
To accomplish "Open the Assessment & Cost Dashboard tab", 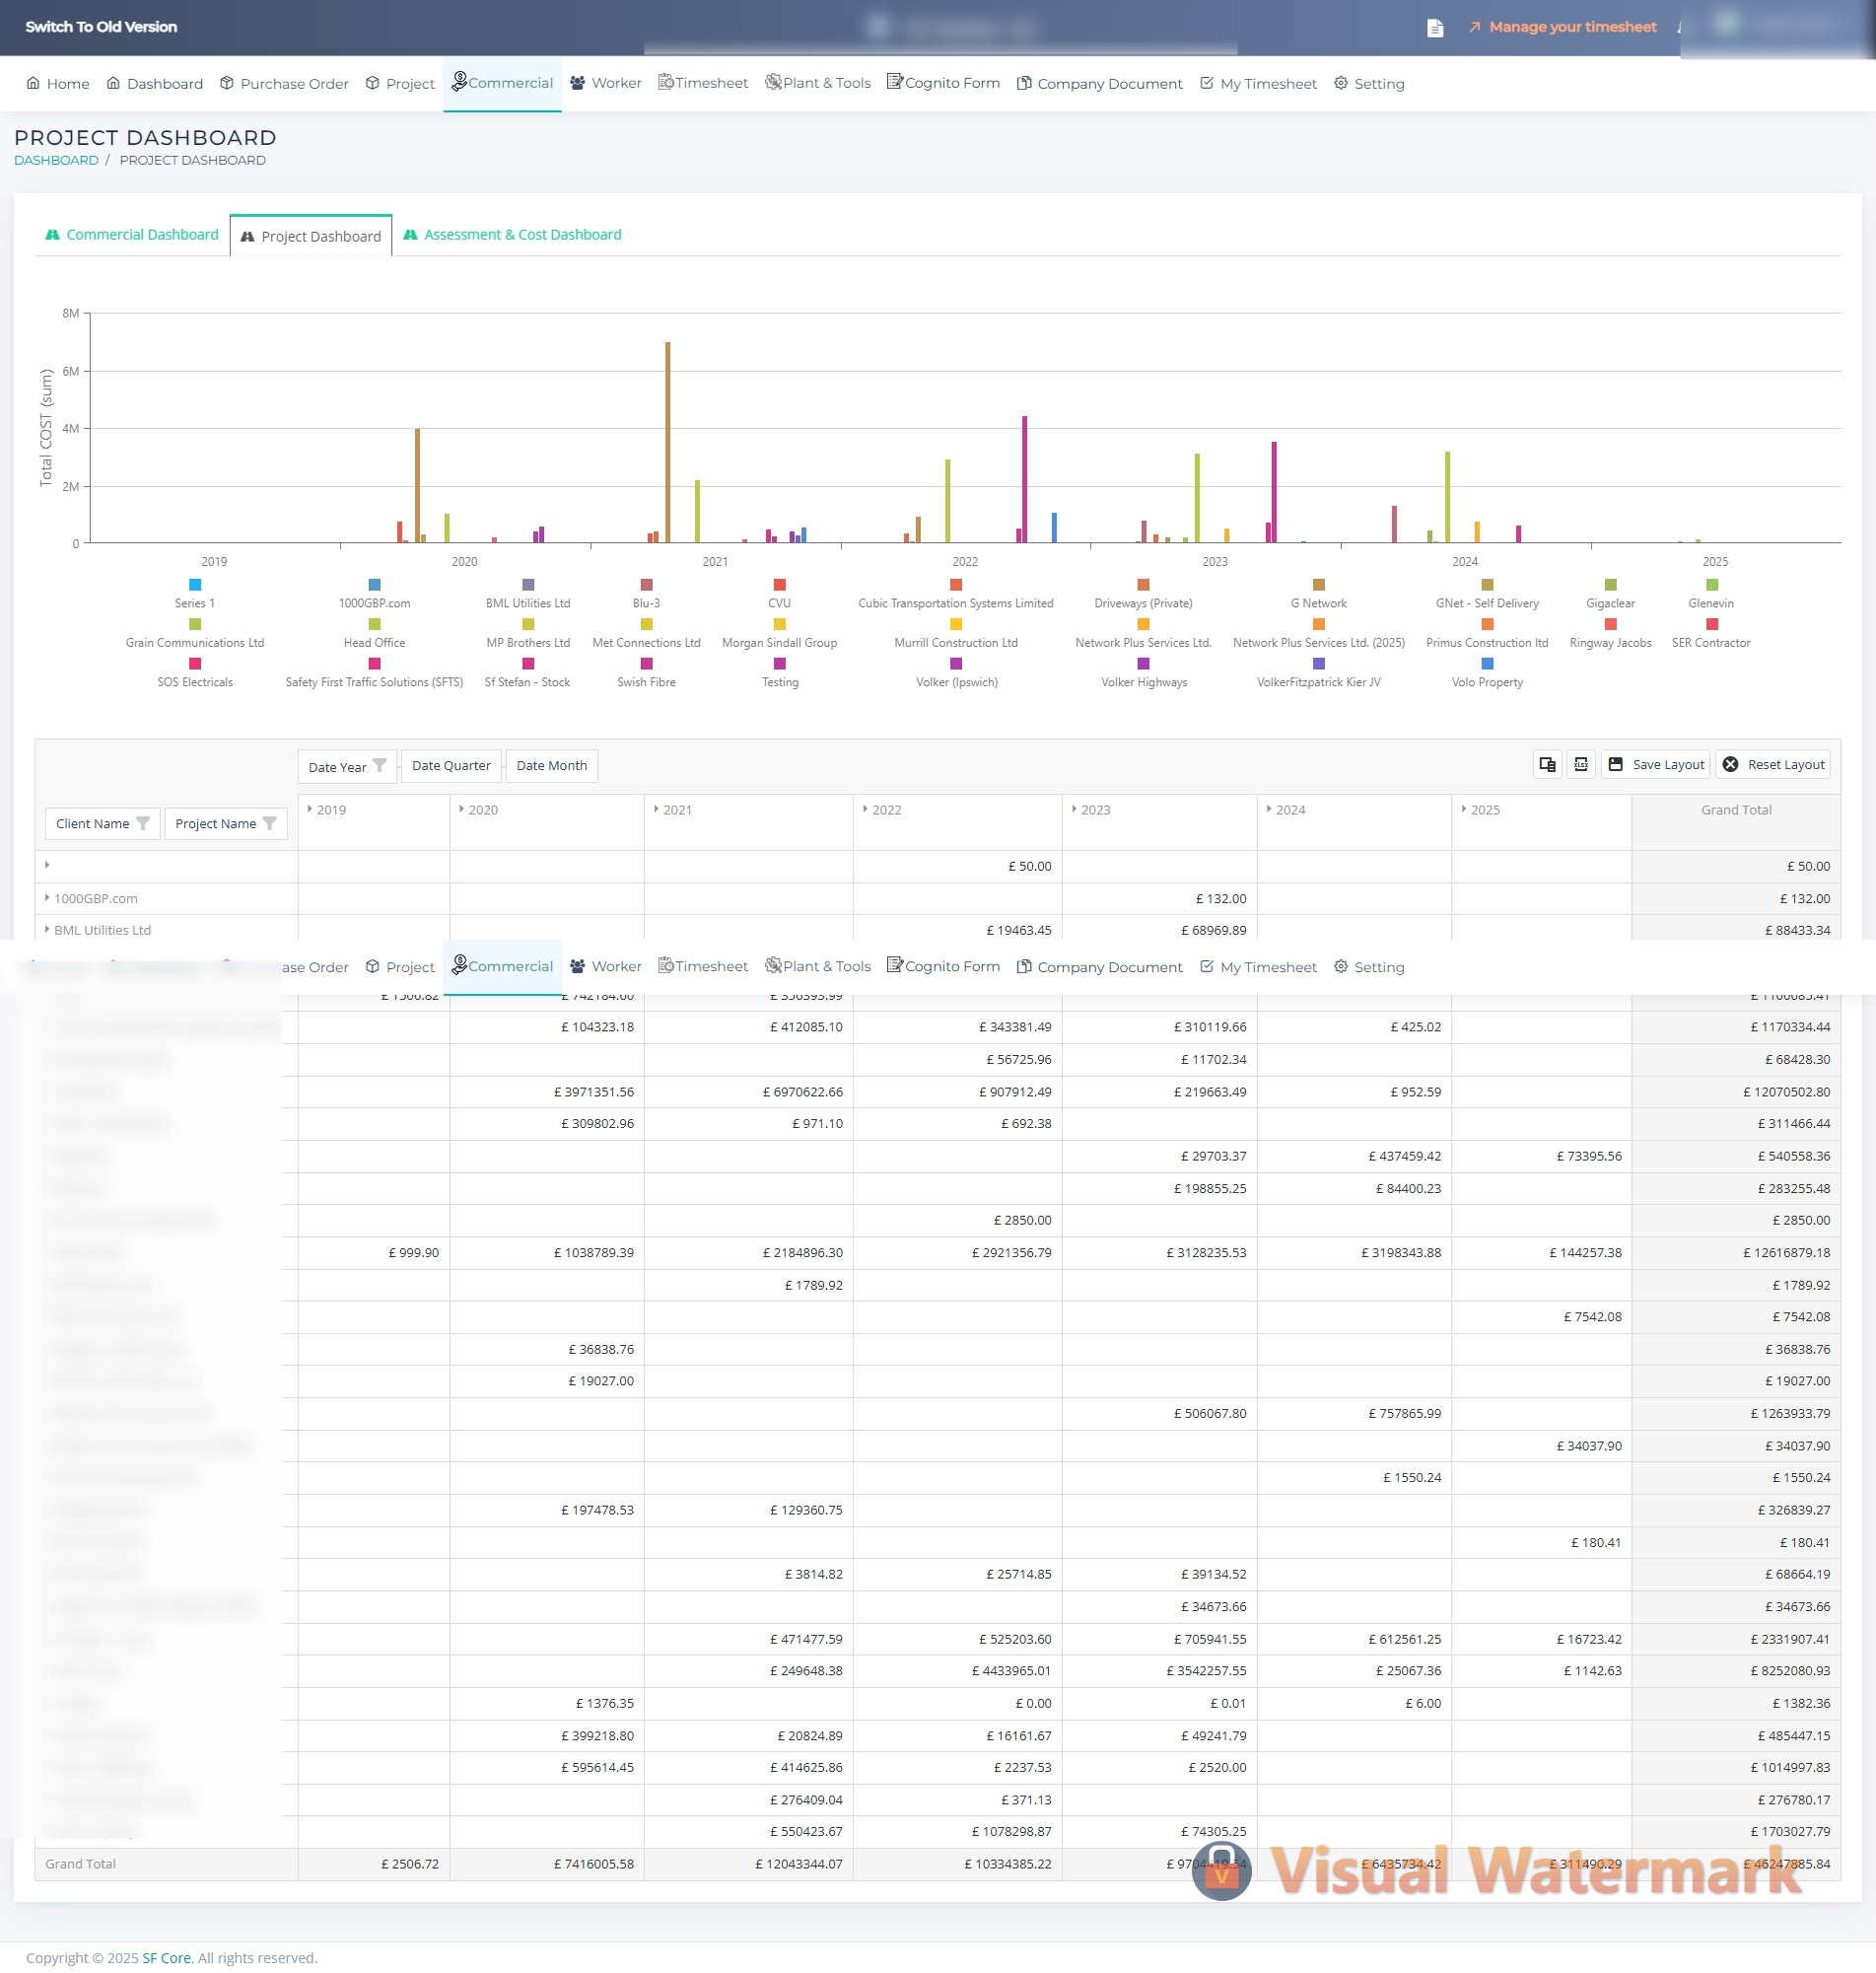I will 512,235.
